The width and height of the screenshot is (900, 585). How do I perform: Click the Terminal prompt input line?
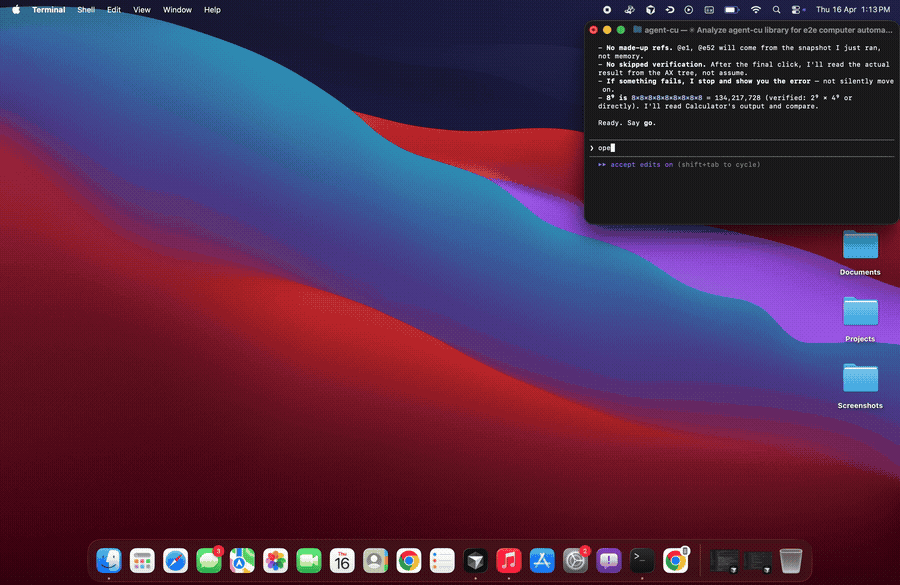pyautogui.click(x=742, y=148)
